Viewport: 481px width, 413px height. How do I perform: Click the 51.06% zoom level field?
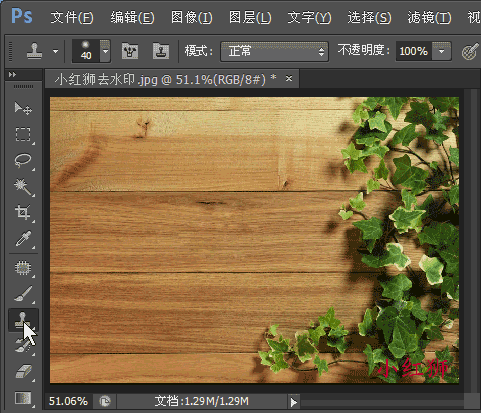point(68,401)
